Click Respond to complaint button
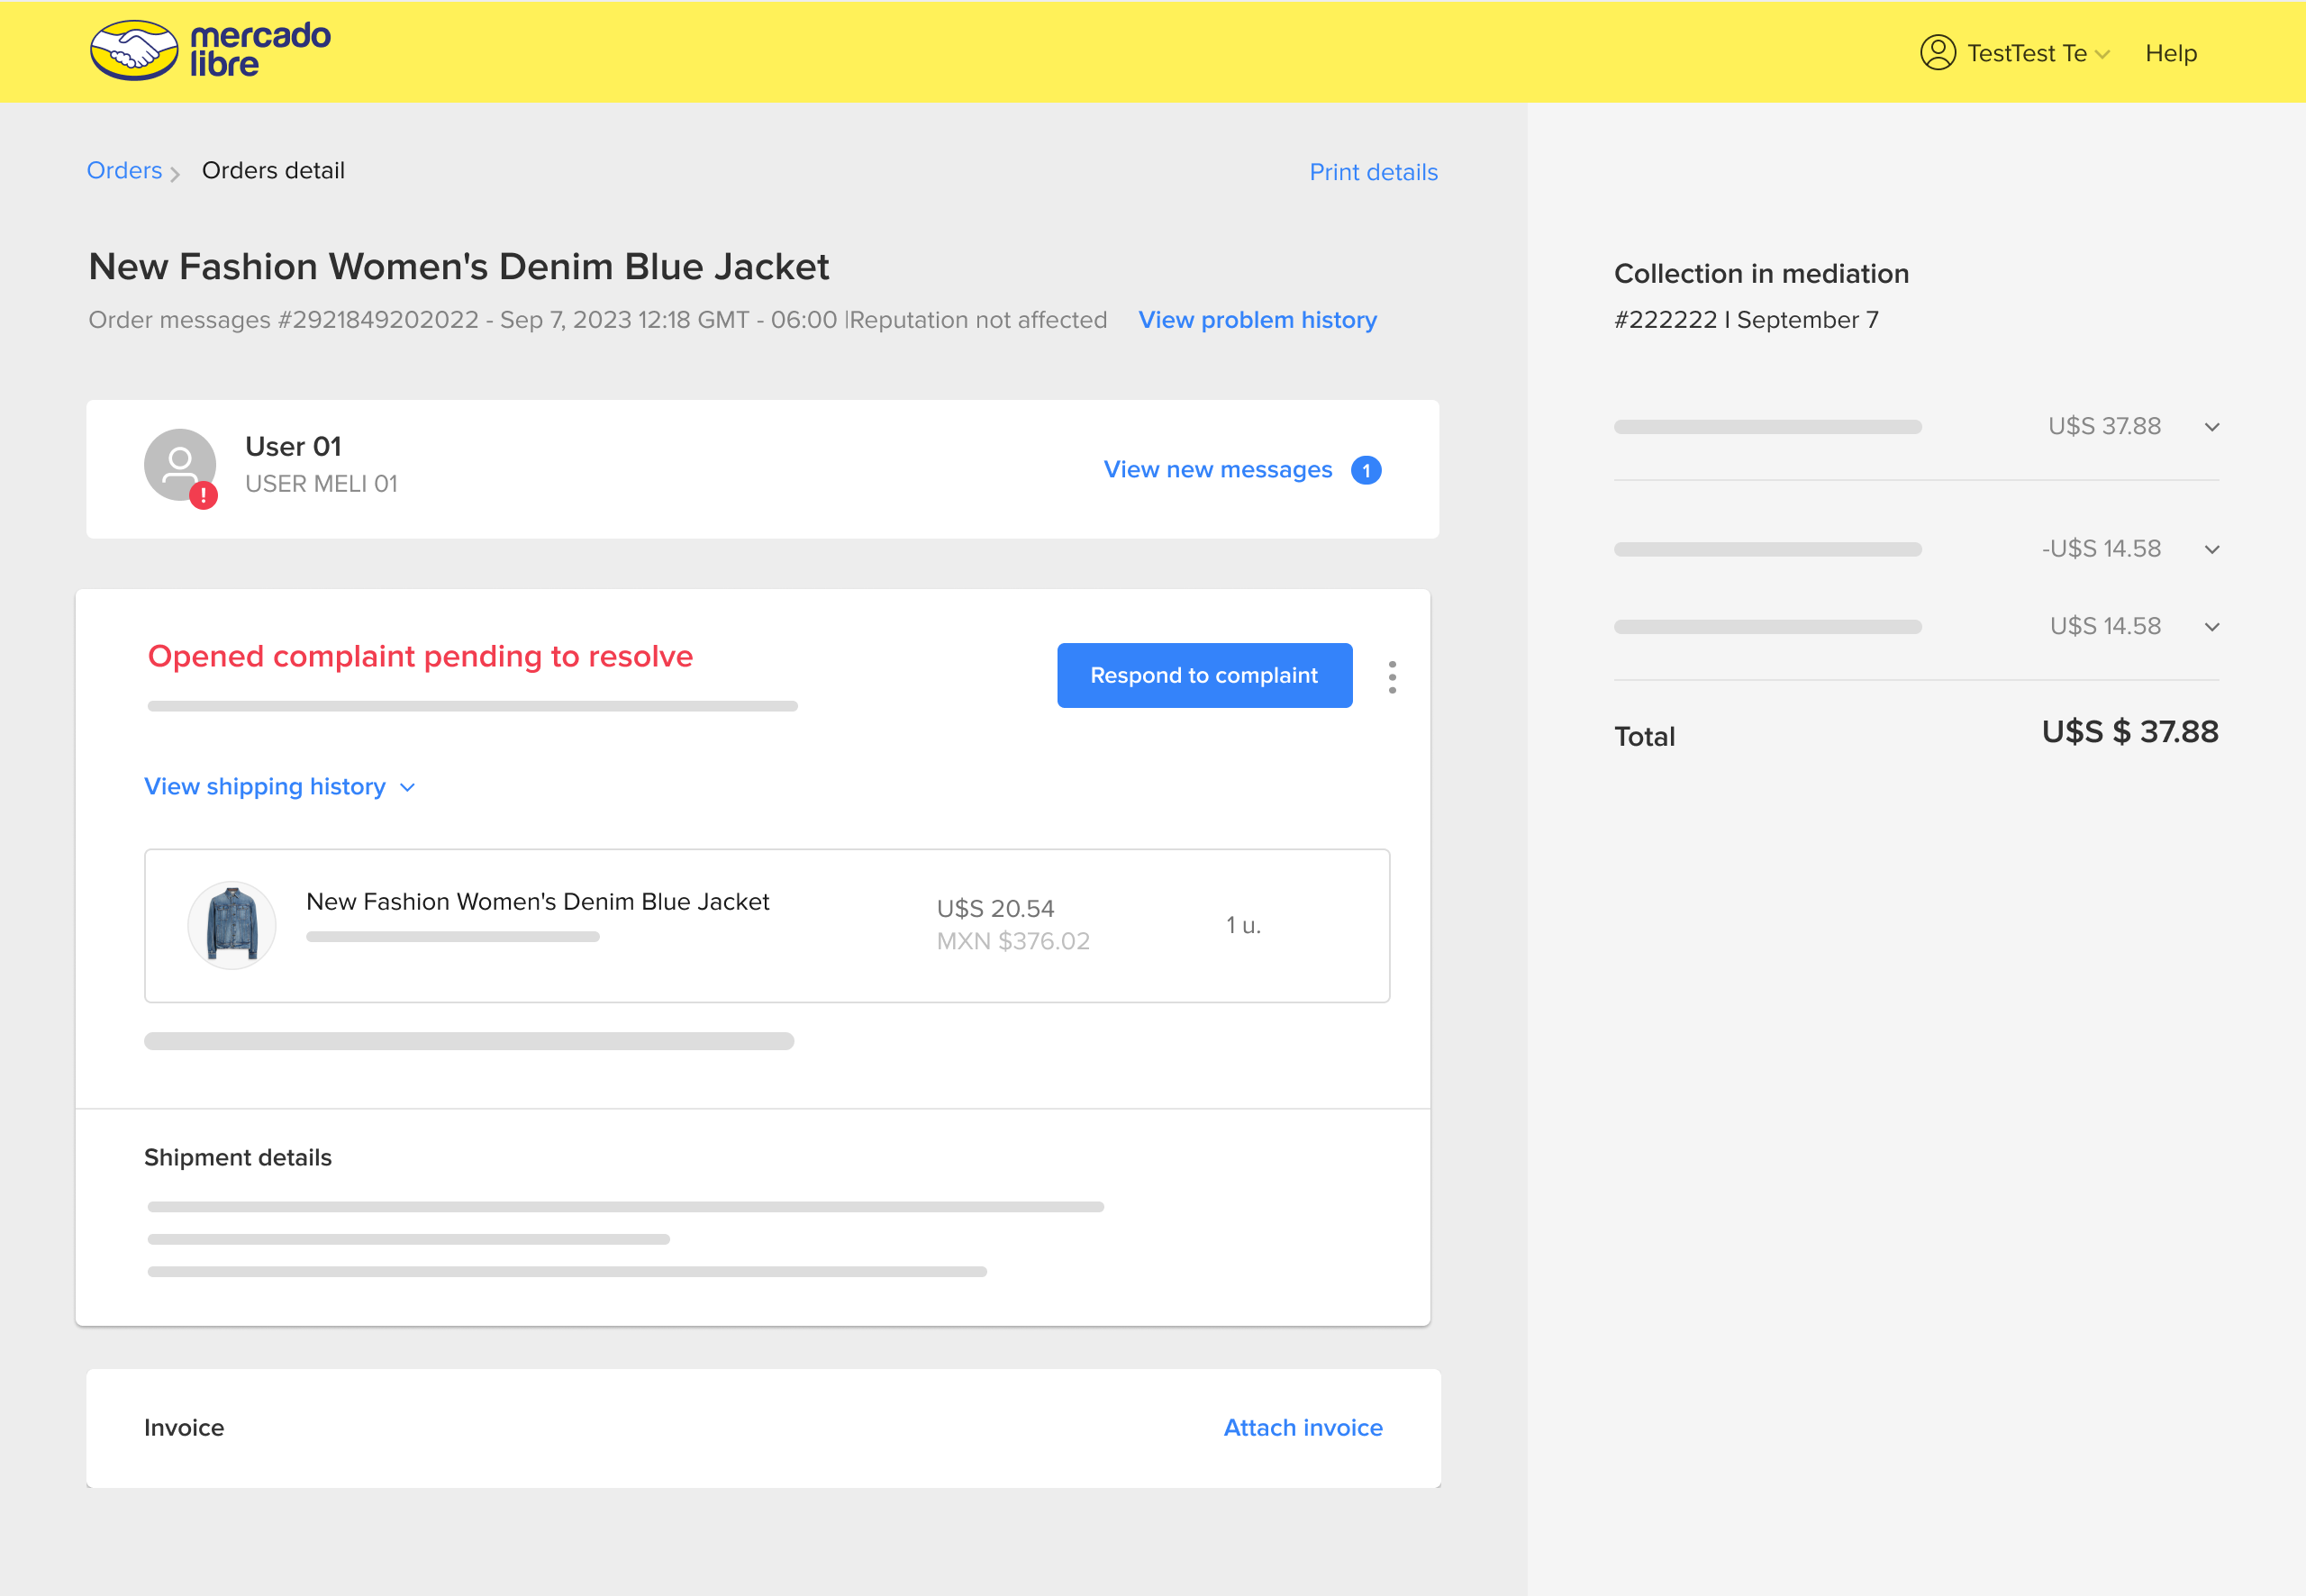Viewport: 2306px width, 1596px height. tap(1203, 676)
